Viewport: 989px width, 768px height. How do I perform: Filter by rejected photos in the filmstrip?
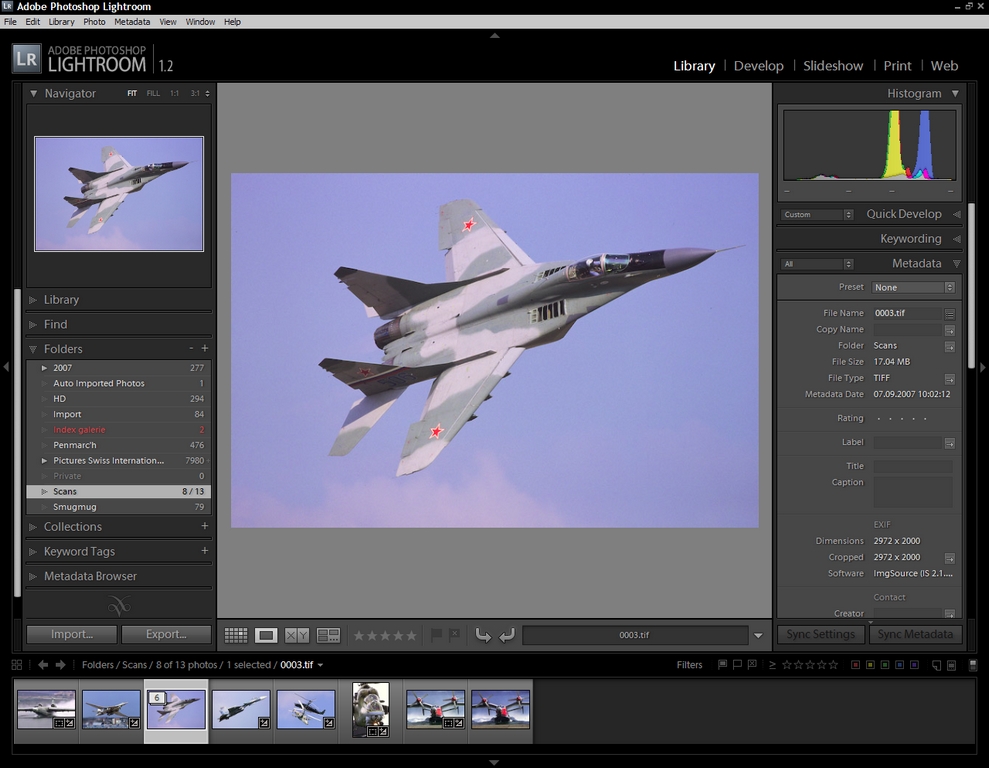point(752,665)
